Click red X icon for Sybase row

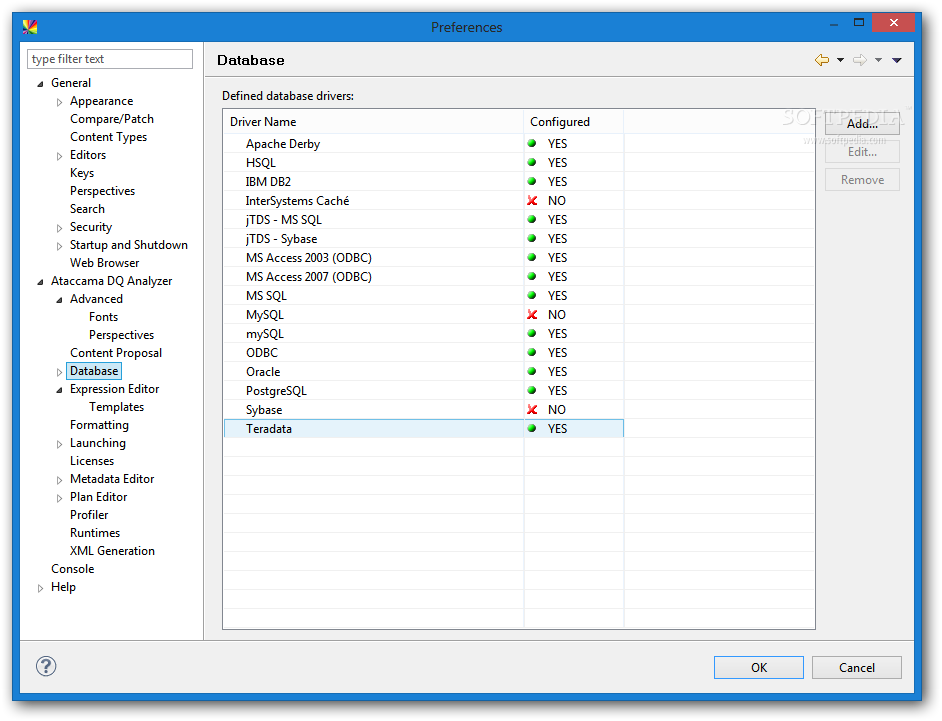532,410
